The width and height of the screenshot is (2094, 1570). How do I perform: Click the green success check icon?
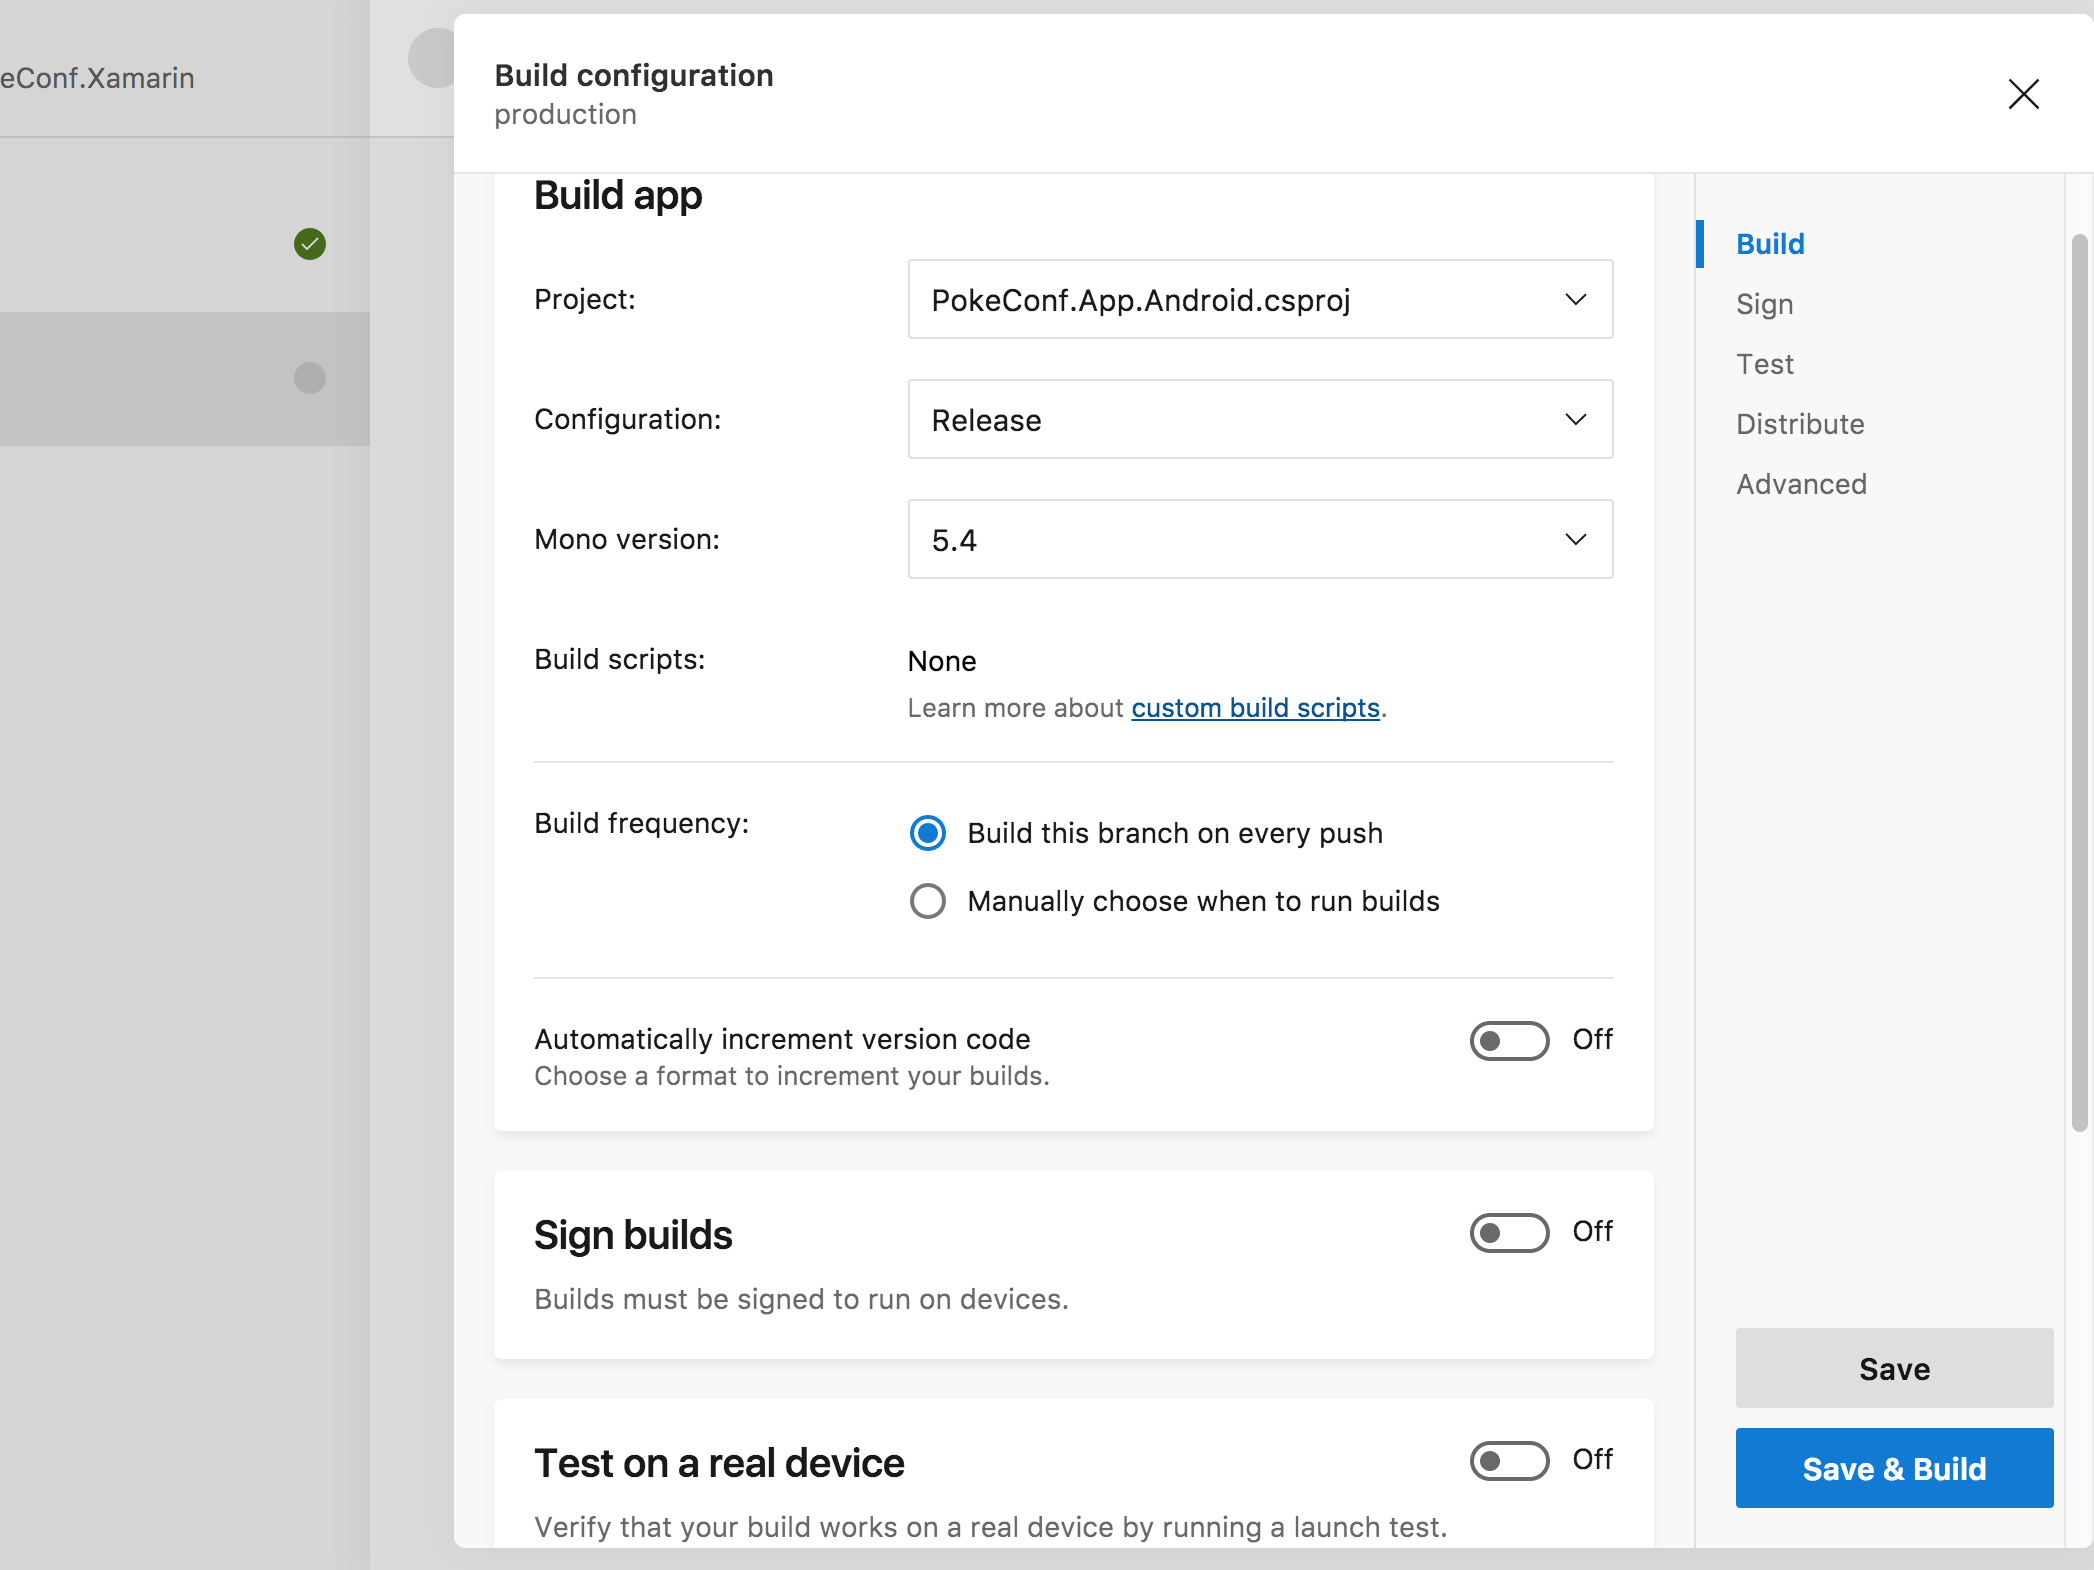point(310,244)
